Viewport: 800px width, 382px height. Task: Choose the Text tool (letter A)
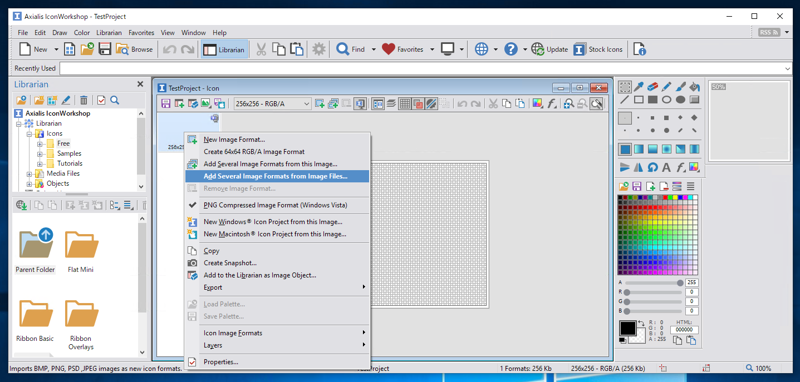pos(666,167)
